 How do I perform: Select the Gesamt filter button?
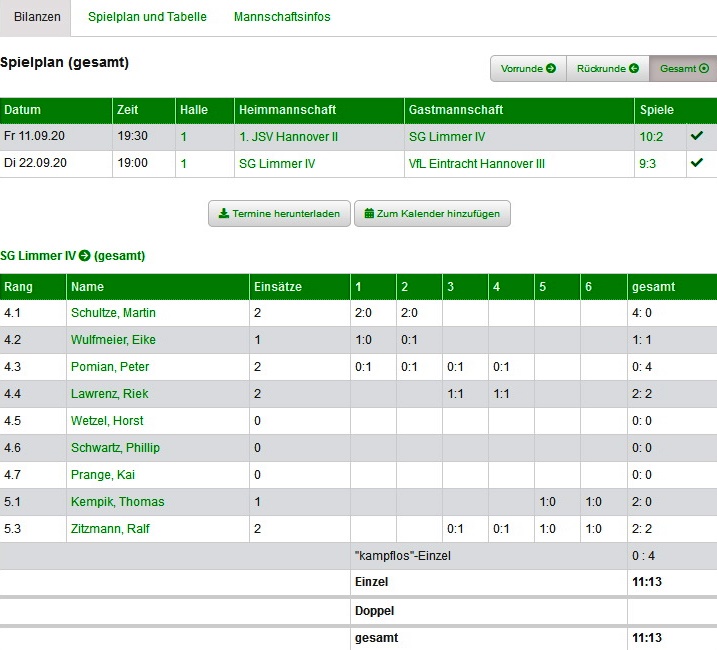click(684, 69)
